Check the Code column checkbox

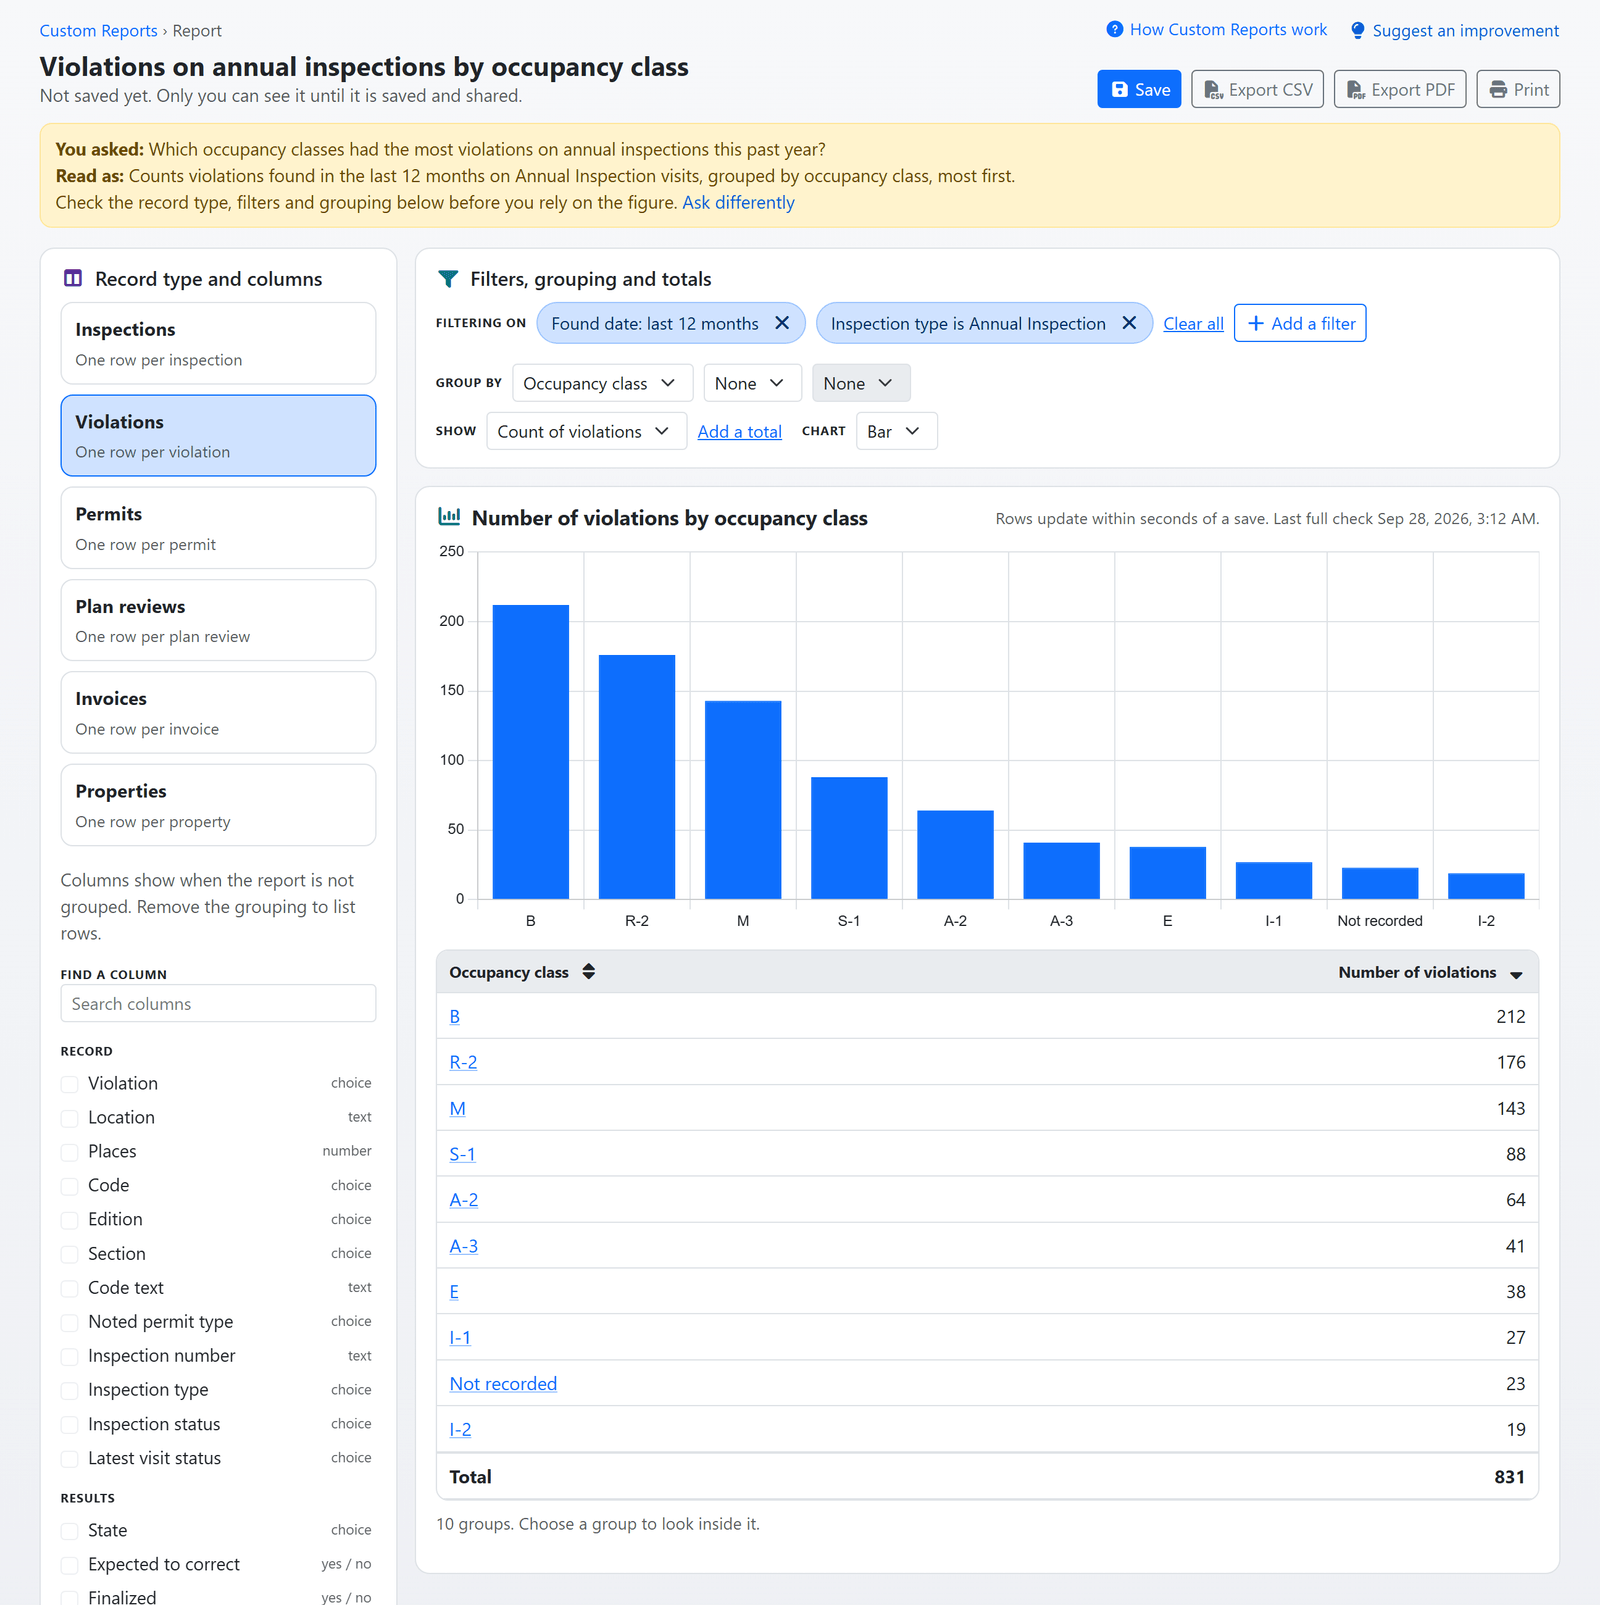pyautogui.click(x=70, y=1186)
